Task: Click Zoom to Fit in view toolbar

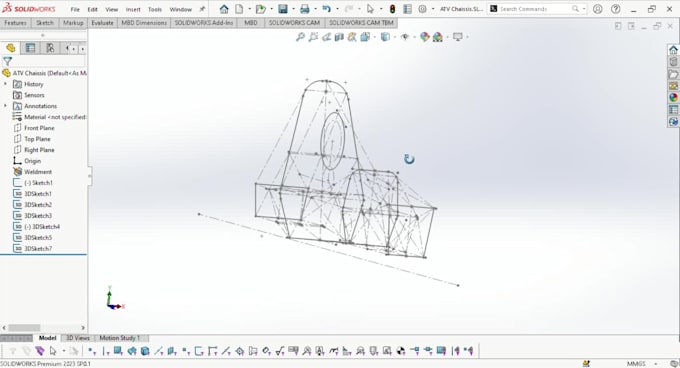Action: coord(300,37)
